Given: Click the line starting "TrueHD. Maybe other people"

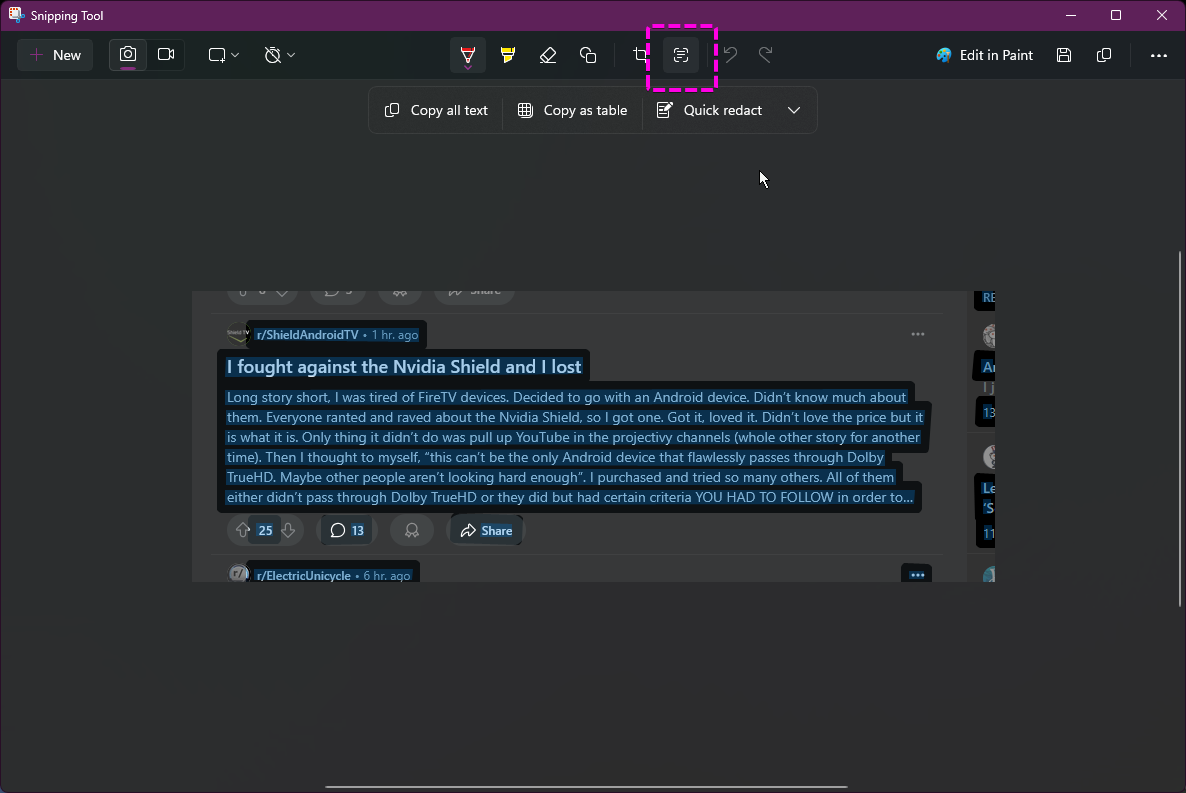Looking at the screenshot, I should click(560, 477).
